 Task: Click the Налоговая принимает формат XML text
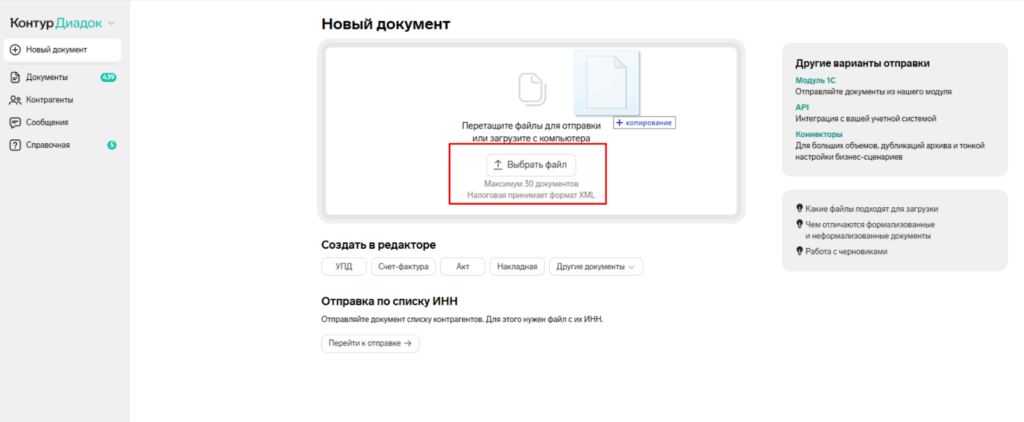coord(531,195)
